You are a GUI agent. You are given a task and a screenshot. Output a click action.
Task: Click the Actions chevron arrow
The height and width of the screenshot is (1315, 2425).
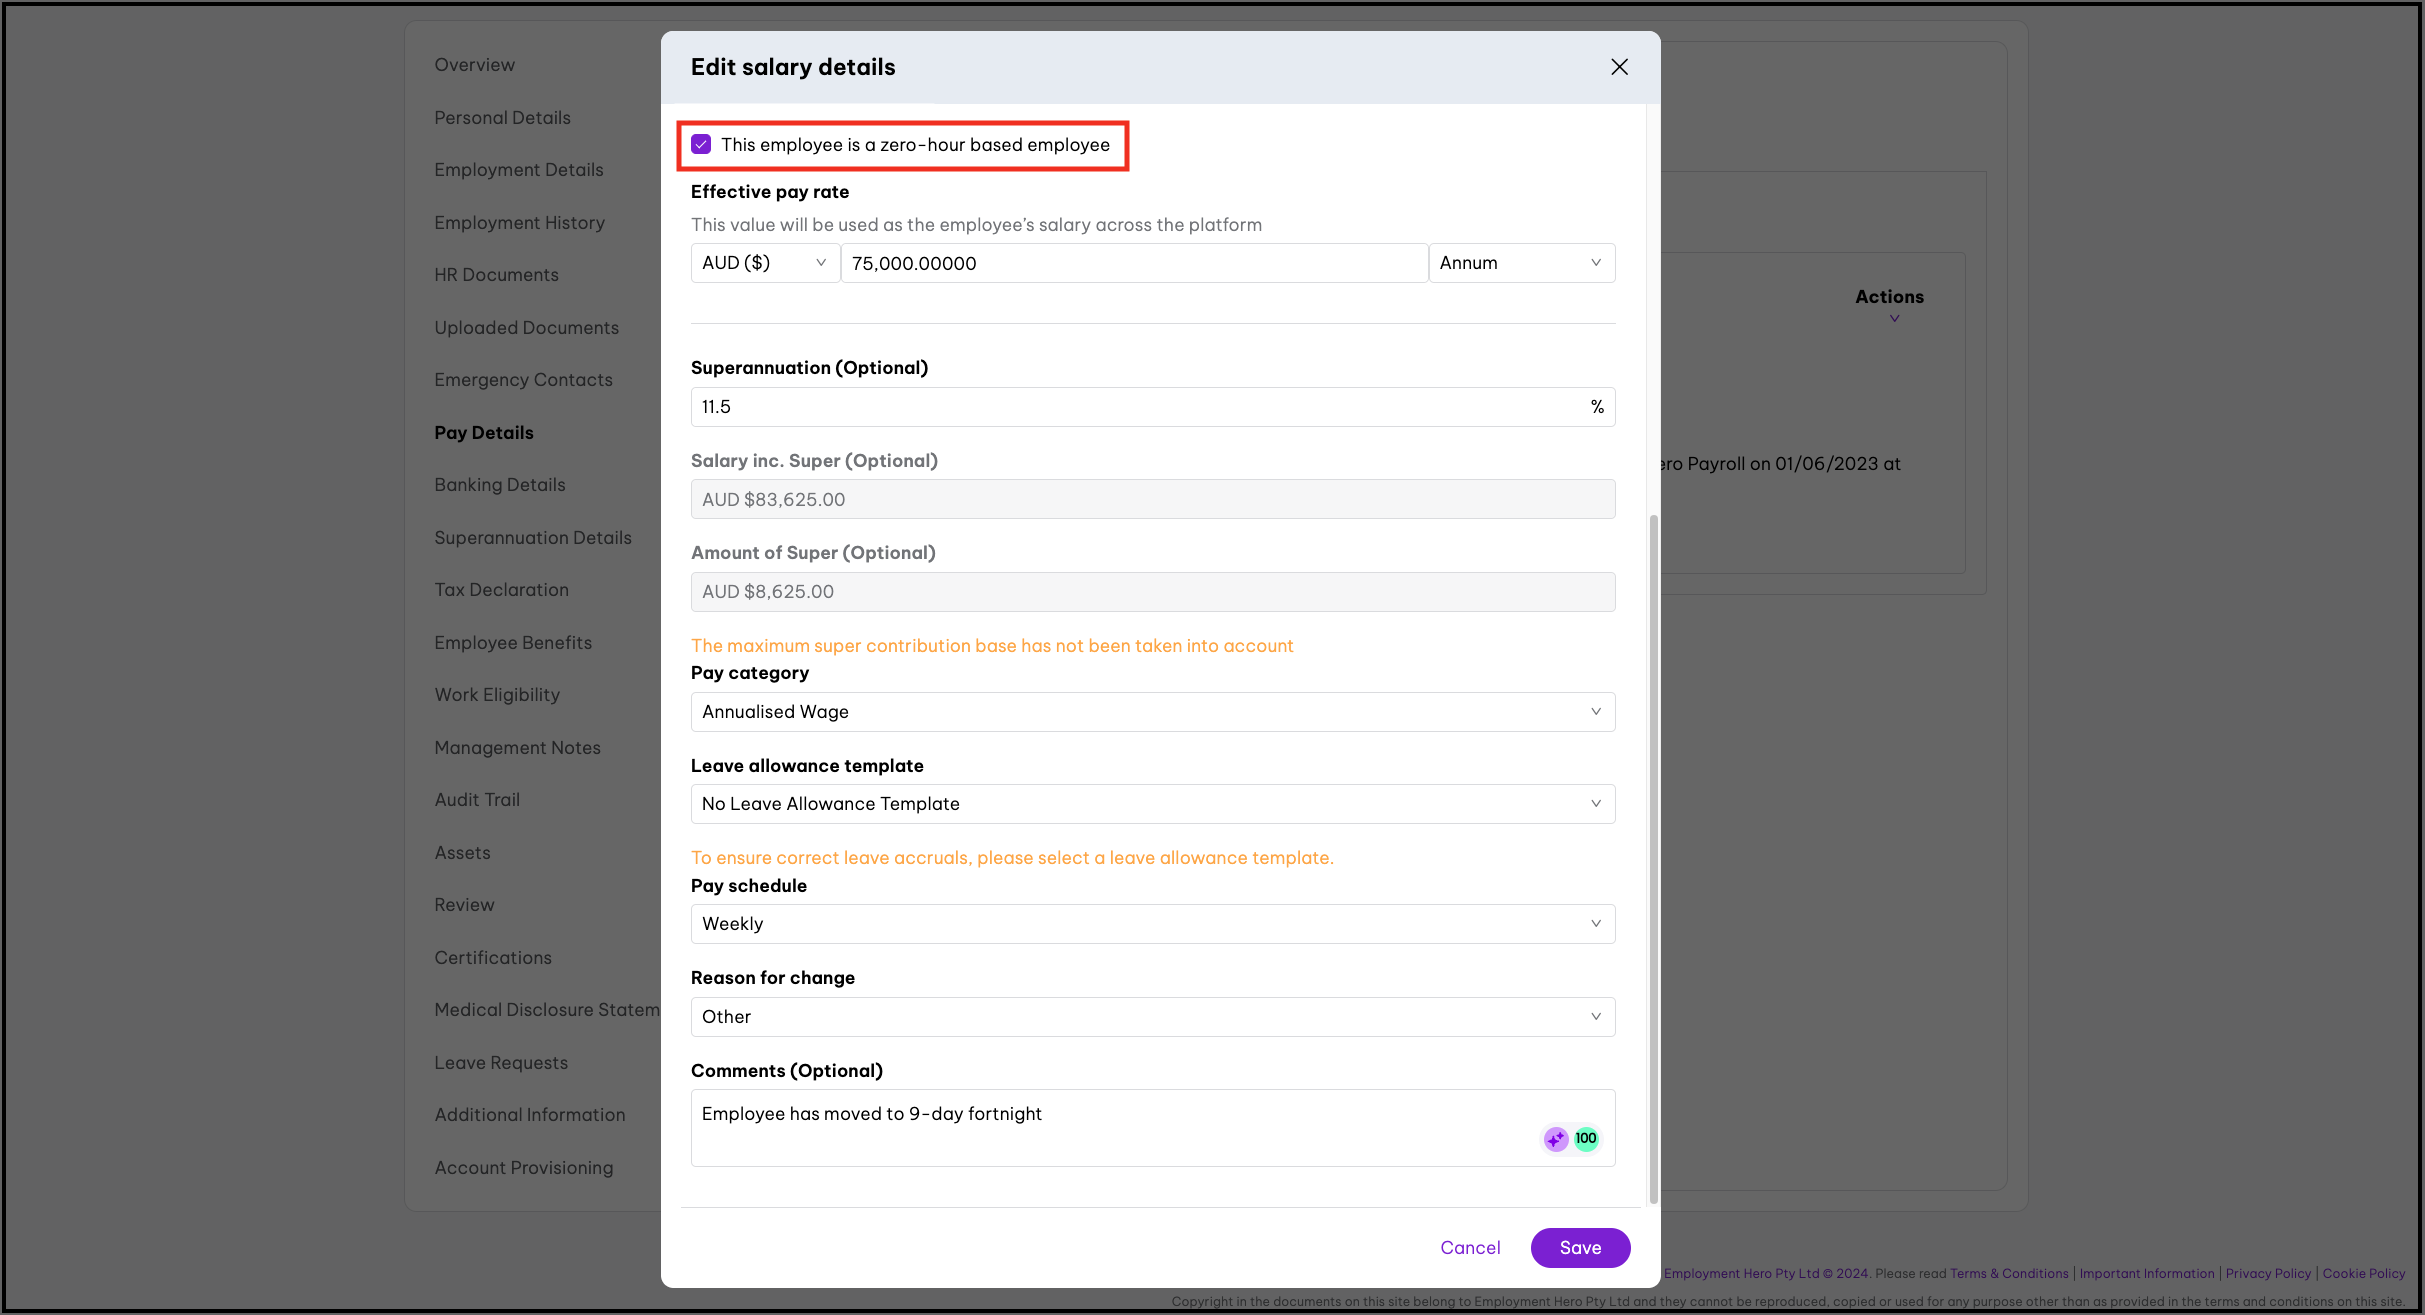pos(1894,319)
